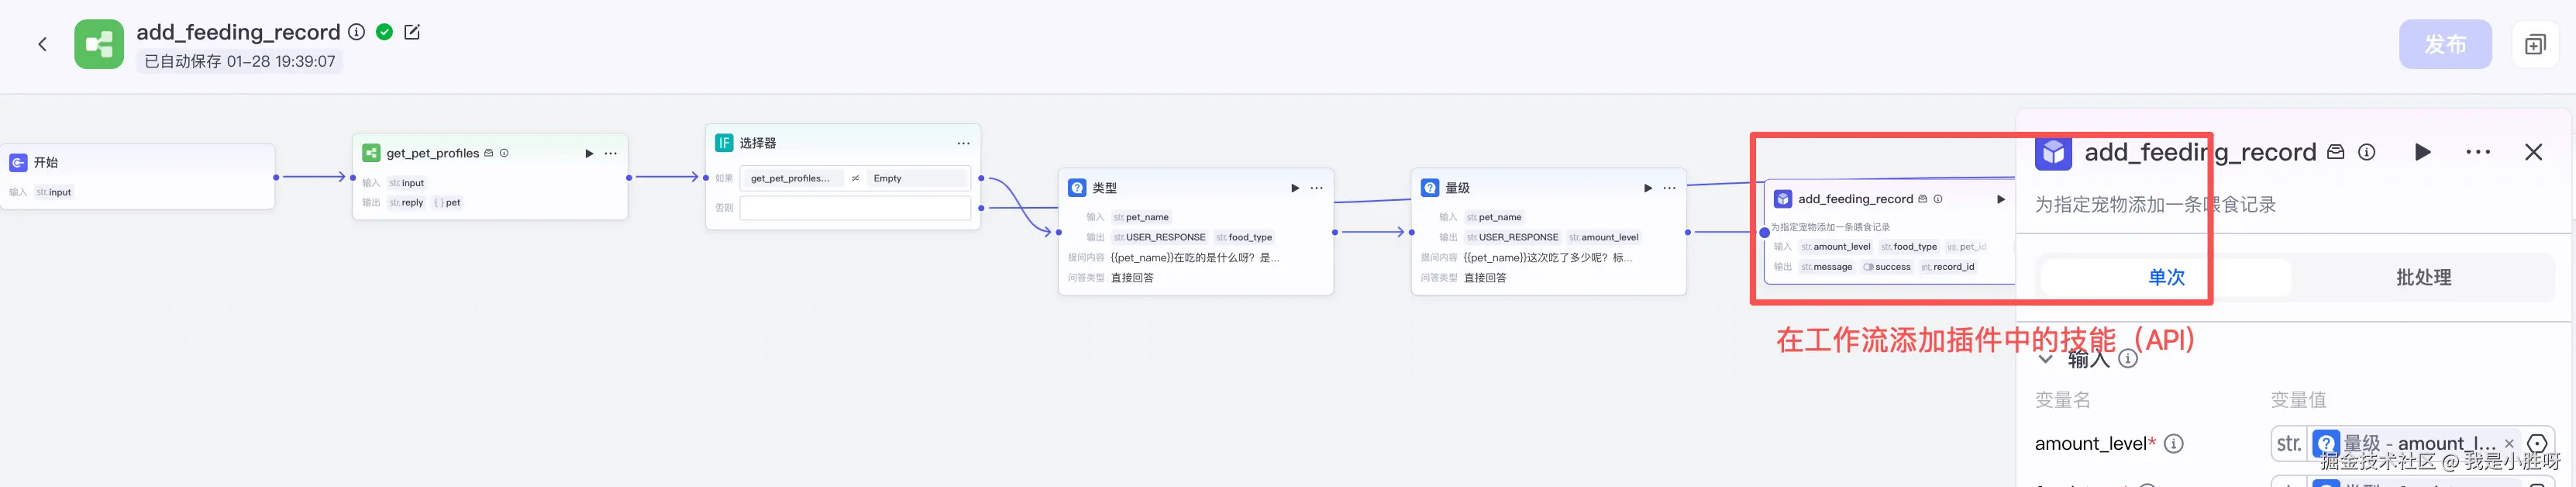Open more options on 量级 node

[x=1670, y=188]
